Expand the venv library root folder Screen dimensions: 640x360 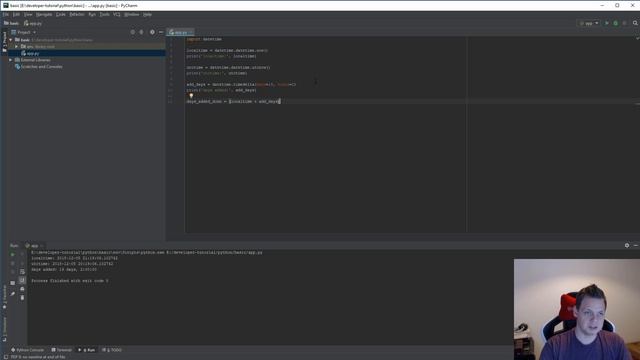(x=16, y=47)
